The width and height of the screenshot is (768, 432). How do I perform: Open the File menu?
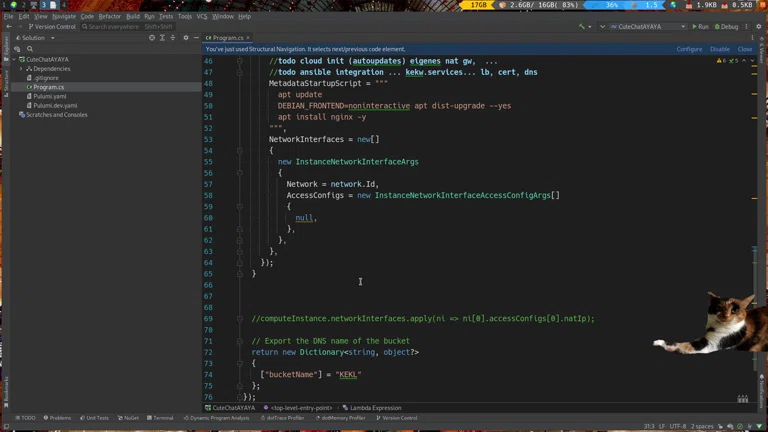(x=9, y=16)
